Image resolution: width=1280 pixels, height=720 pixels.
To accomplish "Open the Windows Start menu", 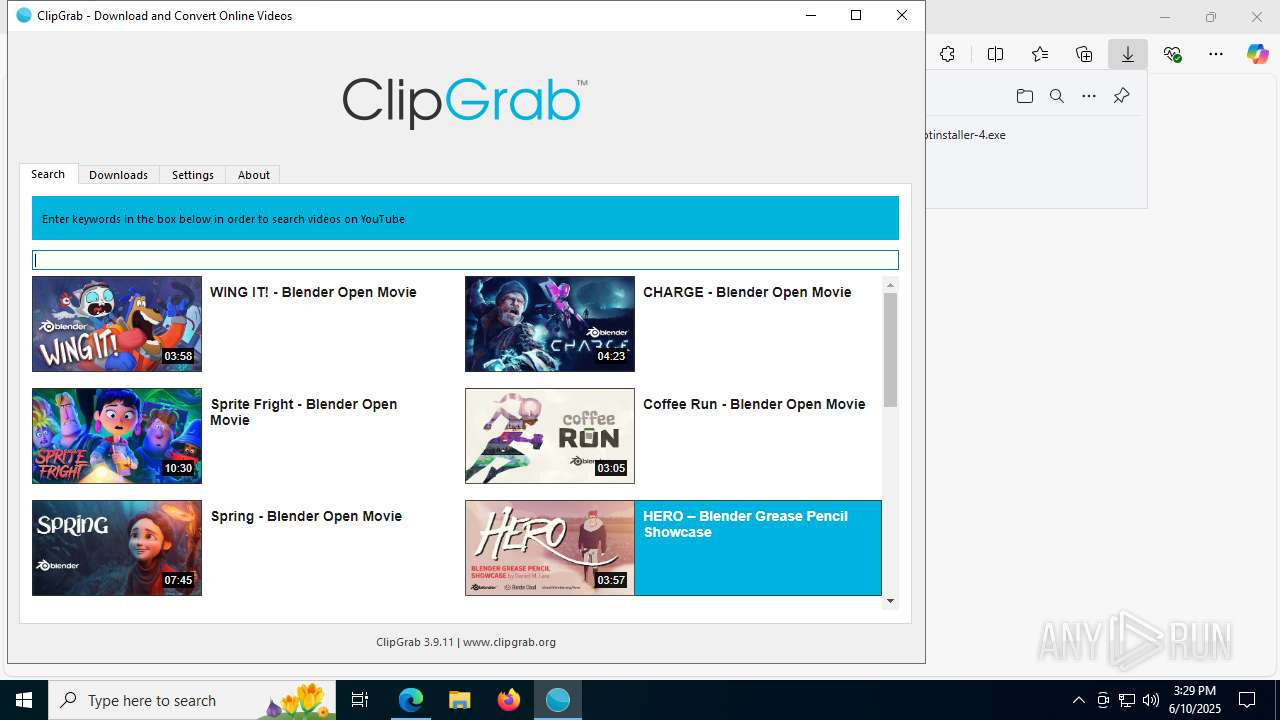I will 24,700.
